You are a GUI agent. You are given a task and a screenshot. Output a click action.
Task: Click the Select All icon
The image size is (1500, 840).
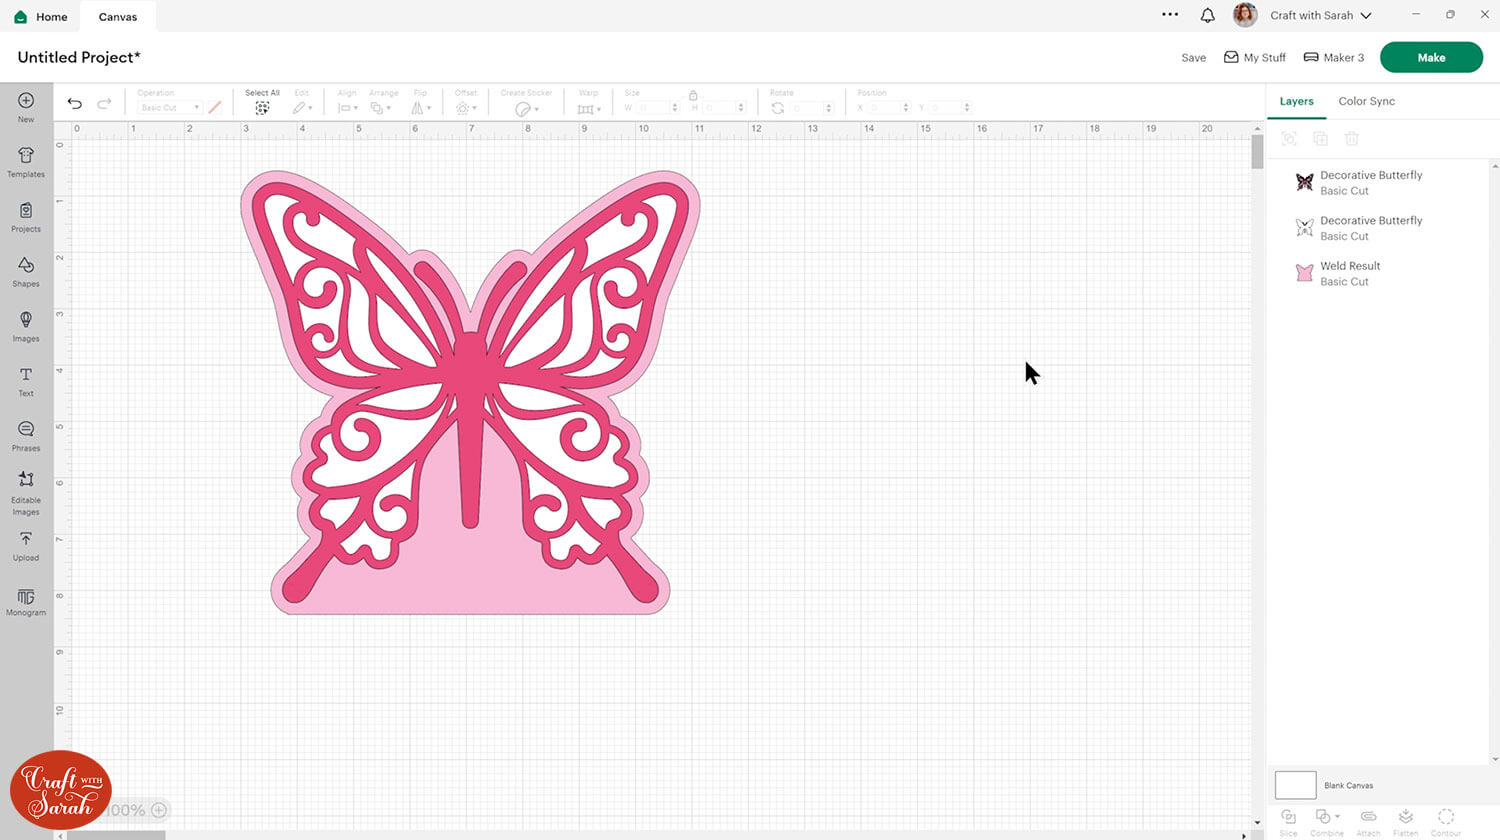pyautogui.click(x=262, y=108)
